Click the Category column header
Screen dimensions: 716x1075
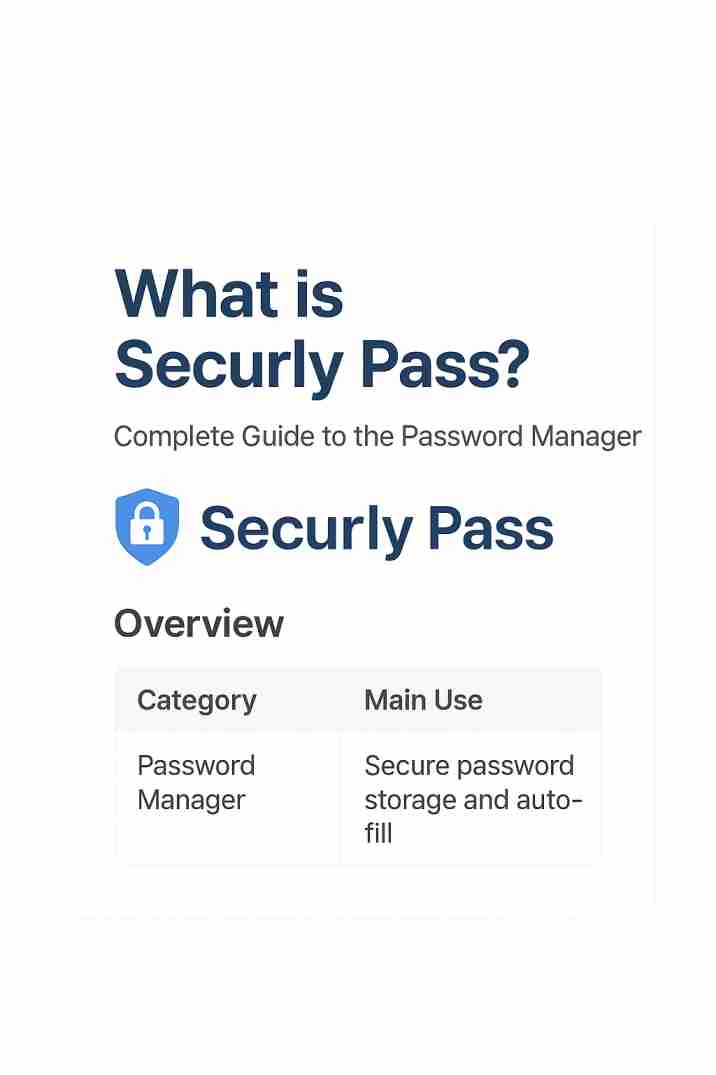(x=197, y=700)
